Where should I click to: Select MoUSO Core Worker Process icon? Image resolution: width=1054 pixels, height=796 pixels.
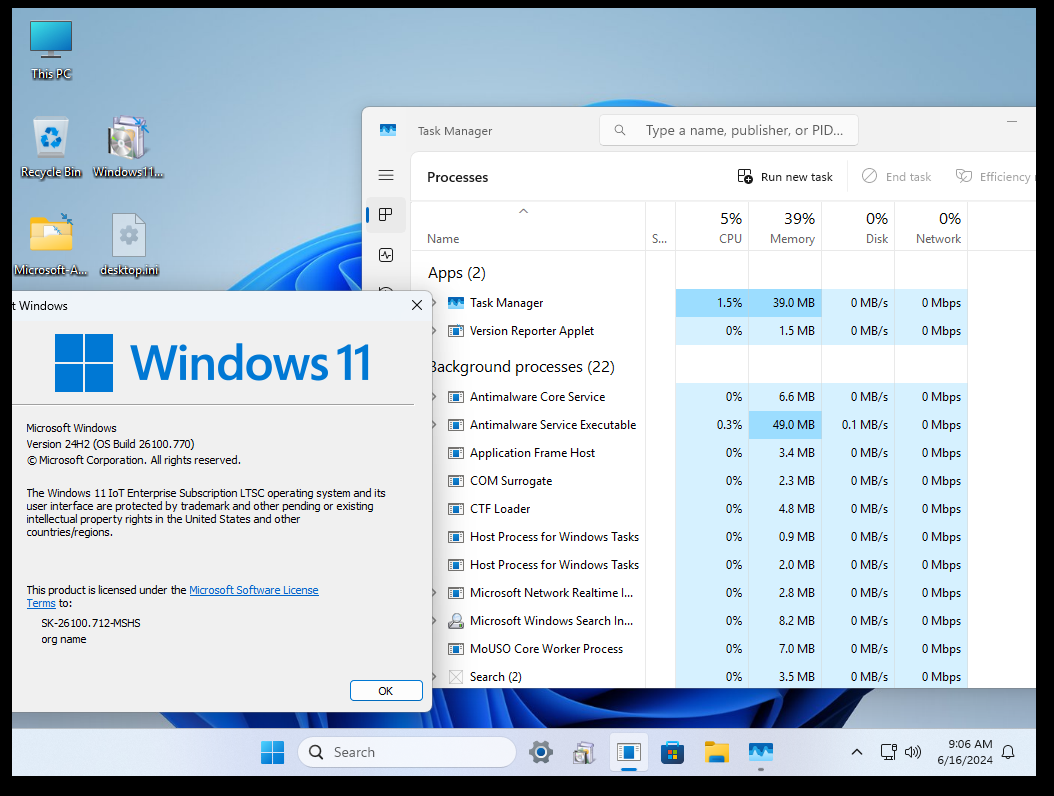[x=456, y=649]
